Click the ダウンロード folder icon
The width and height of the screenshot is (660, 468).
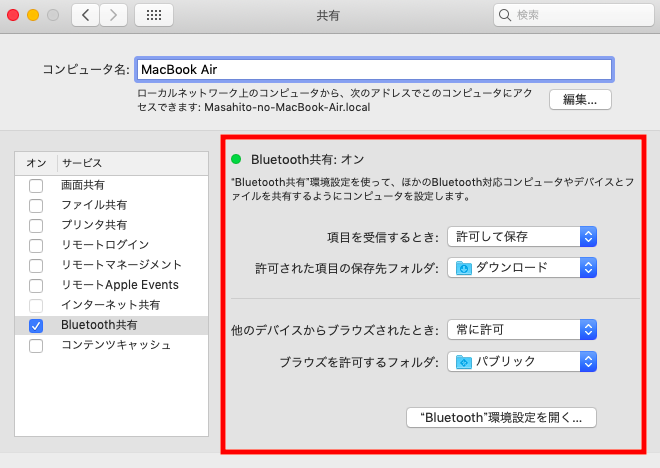464,268
